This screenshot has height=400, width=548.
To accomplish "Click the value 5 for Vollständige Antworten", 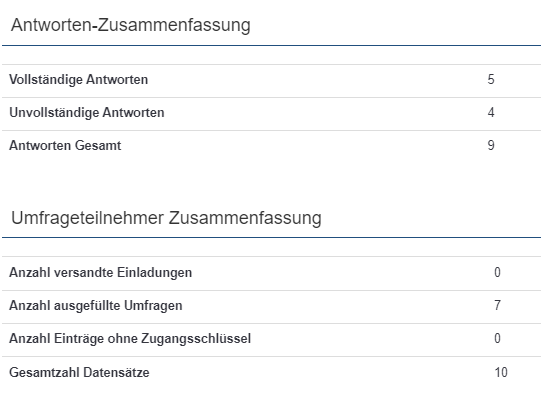I will click(491, 79).
